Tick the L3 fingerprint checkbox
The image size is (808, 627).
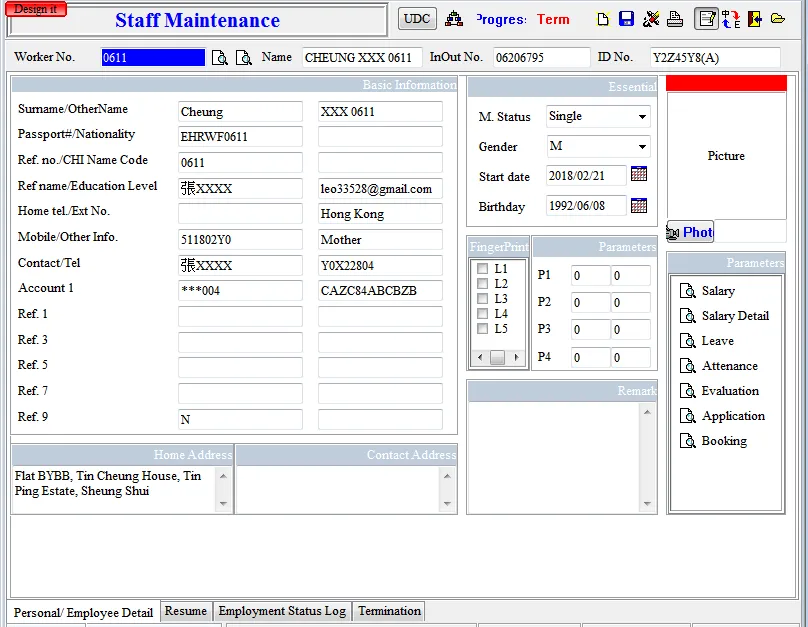pos(483,299)
